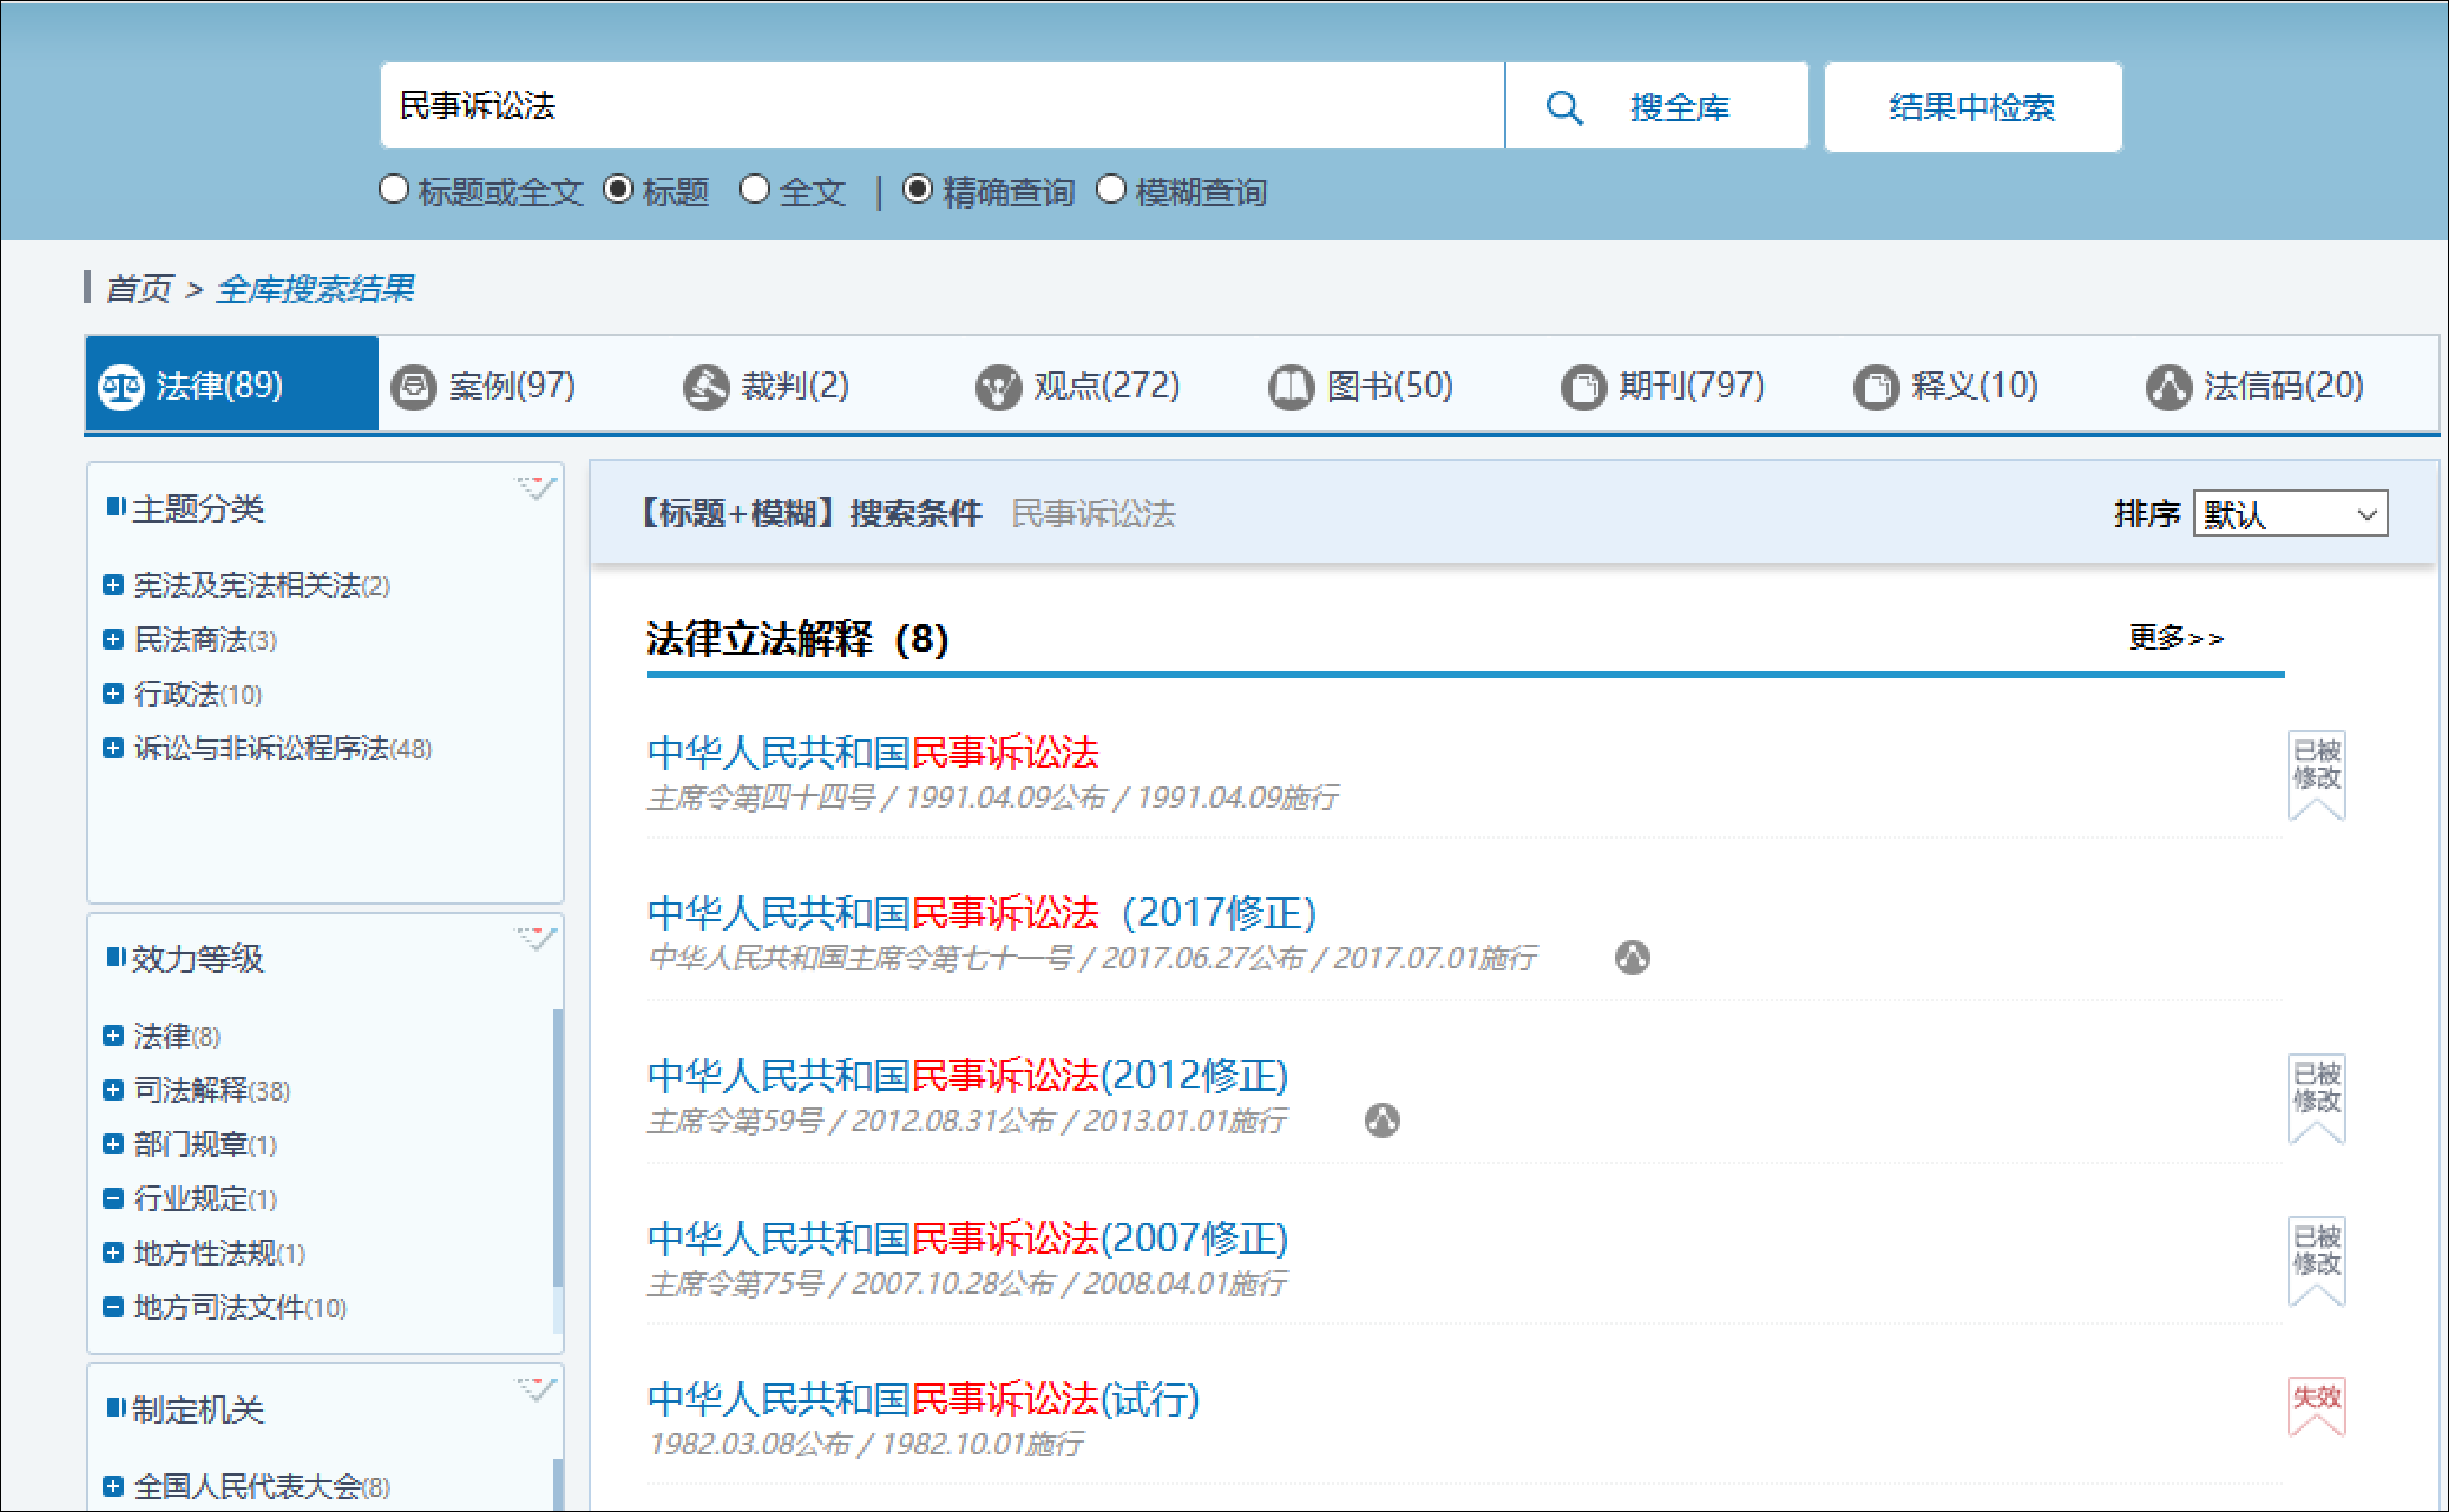Click the 法信码 icon beside 2012修正 entry
Screen dimensions: 2449x1512
1382,1120
